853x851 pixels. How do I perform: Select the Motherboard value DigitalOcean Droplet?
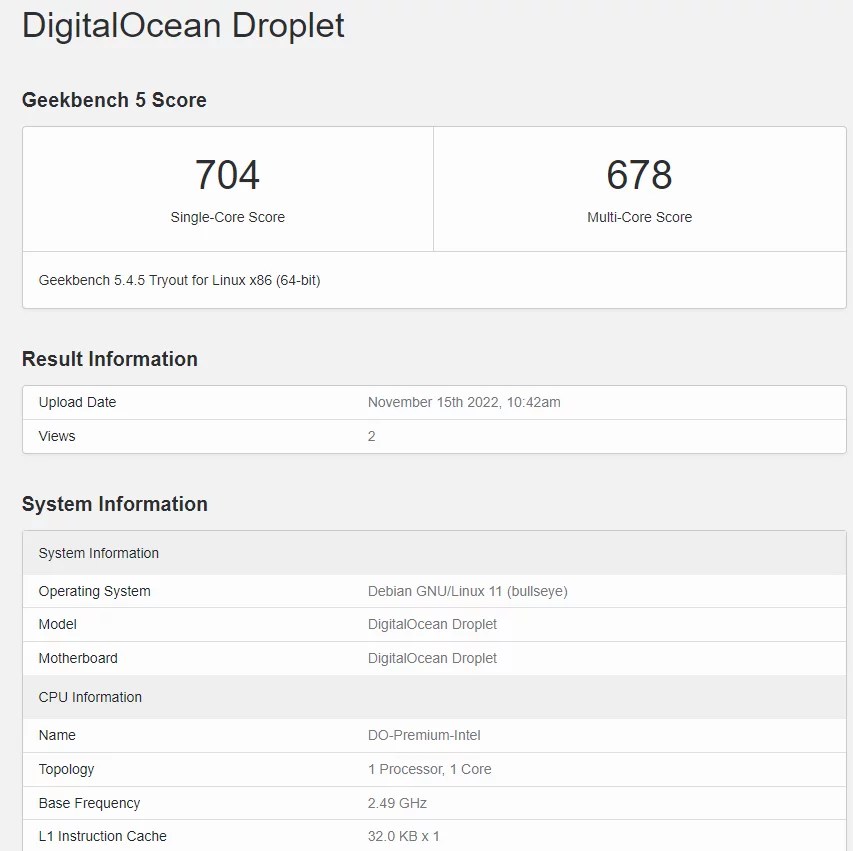tap(432, 658)
